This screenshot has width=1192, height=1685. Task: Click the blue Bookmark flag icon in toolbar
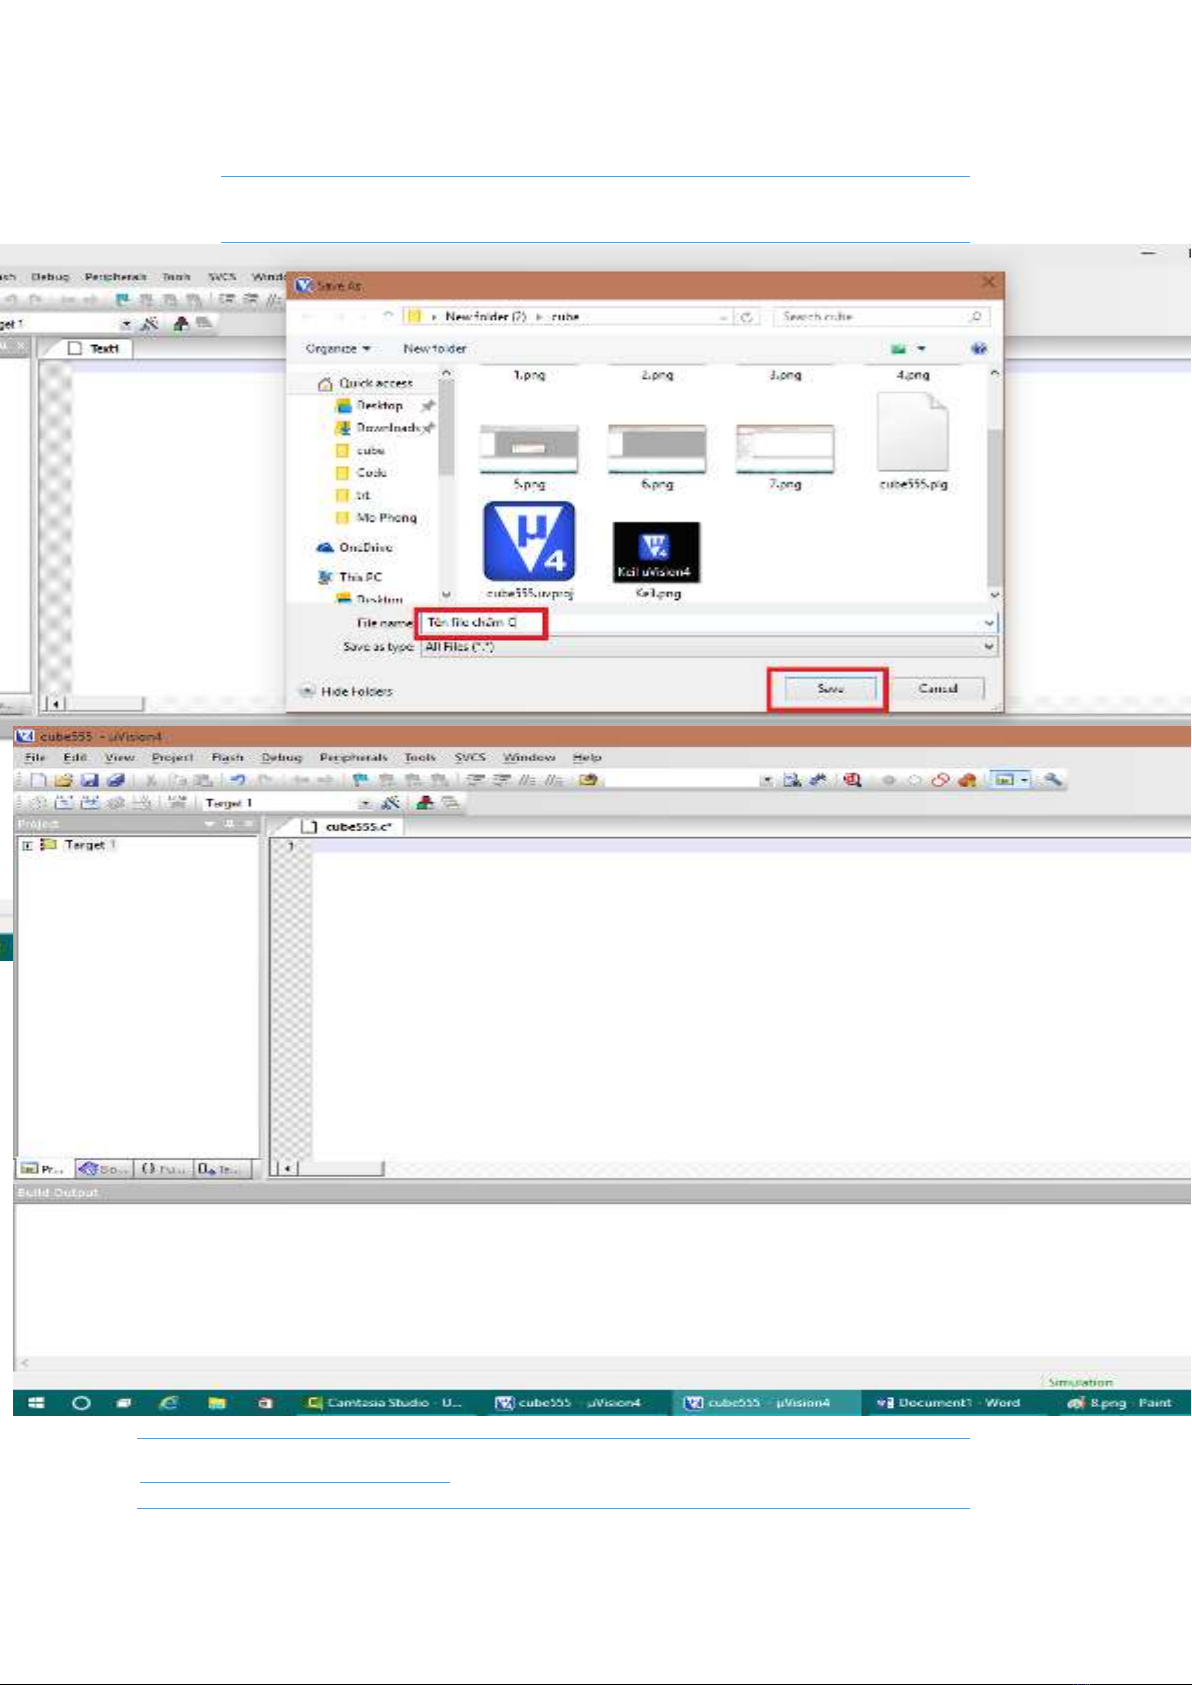(x=361, y=780)
